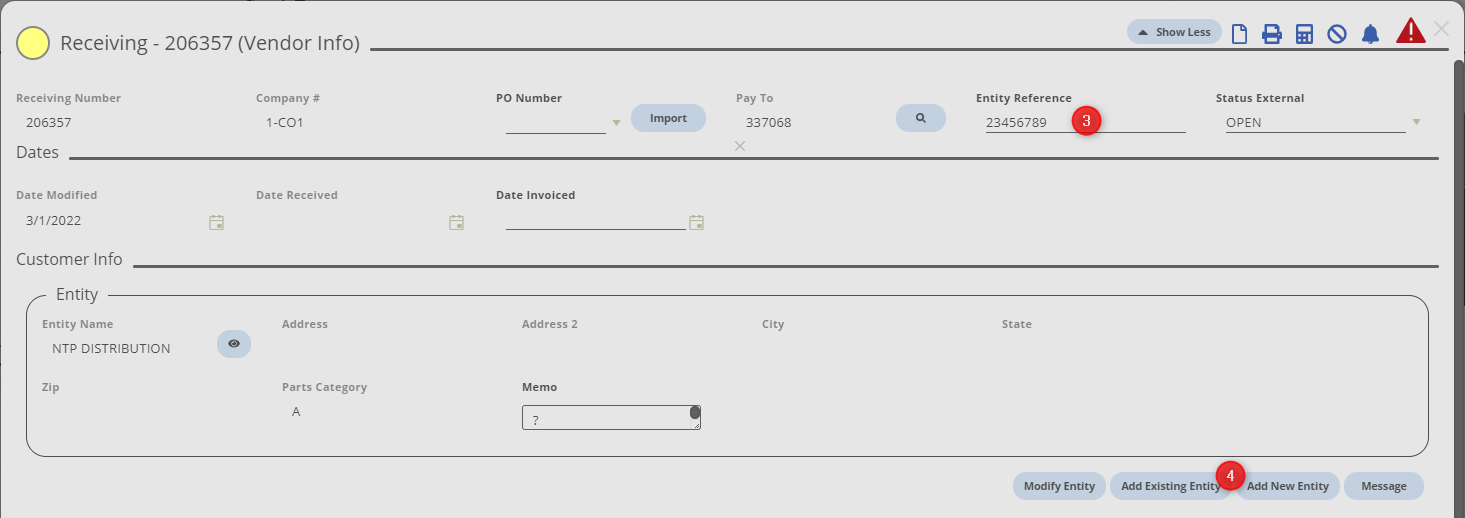1465x518 pixels.
Task: Click the new document icon
Action: pos(1239,34)
